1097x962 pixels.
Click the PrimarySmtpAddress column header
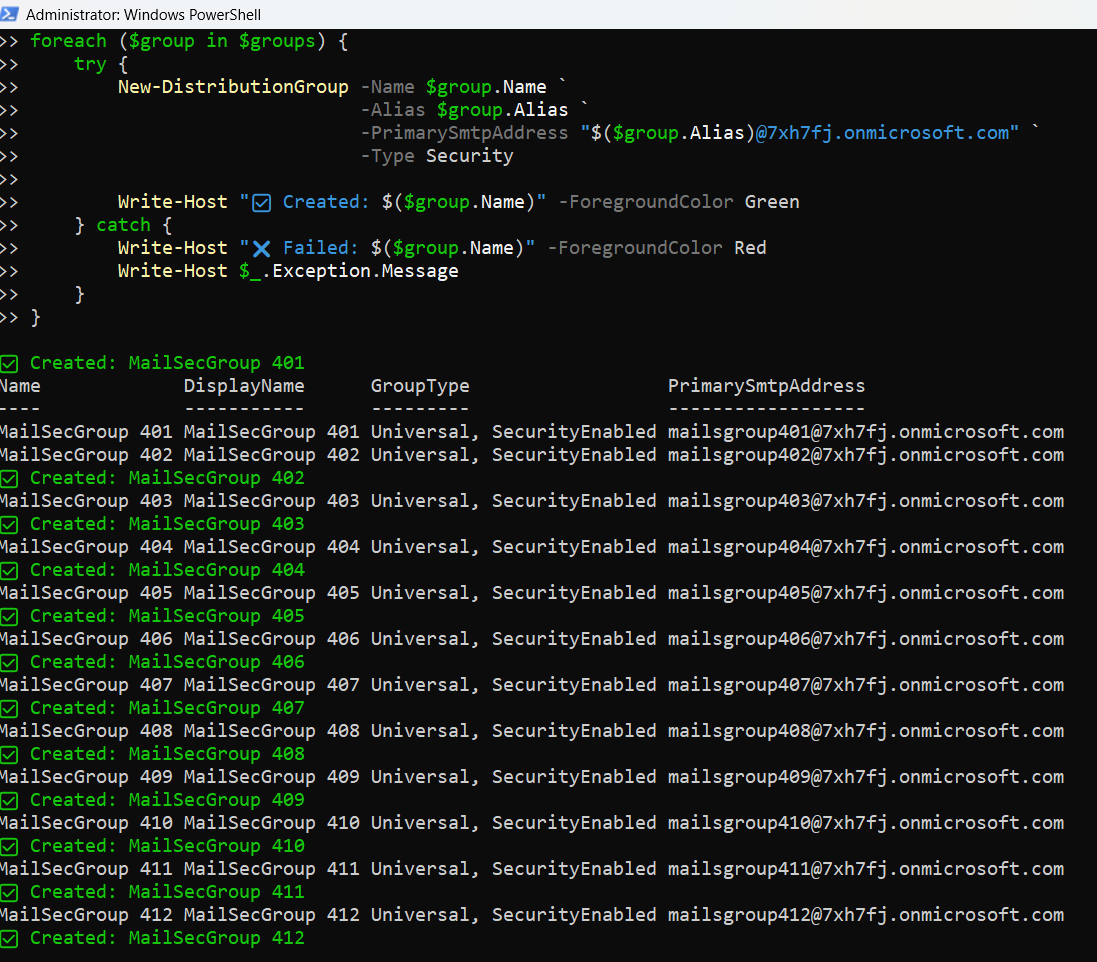point(766,386)
